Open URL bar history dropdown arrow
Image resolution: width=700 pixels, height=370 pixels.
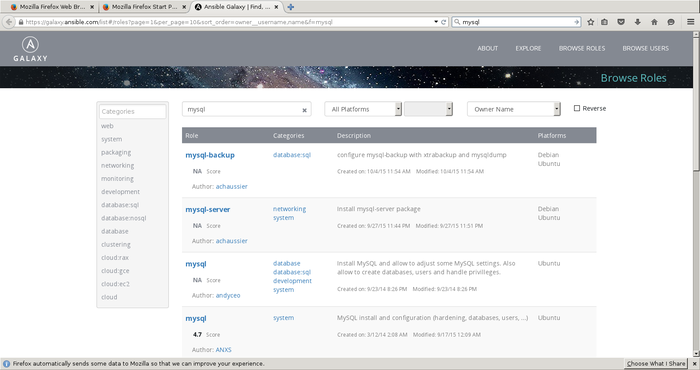pos(436,22)
